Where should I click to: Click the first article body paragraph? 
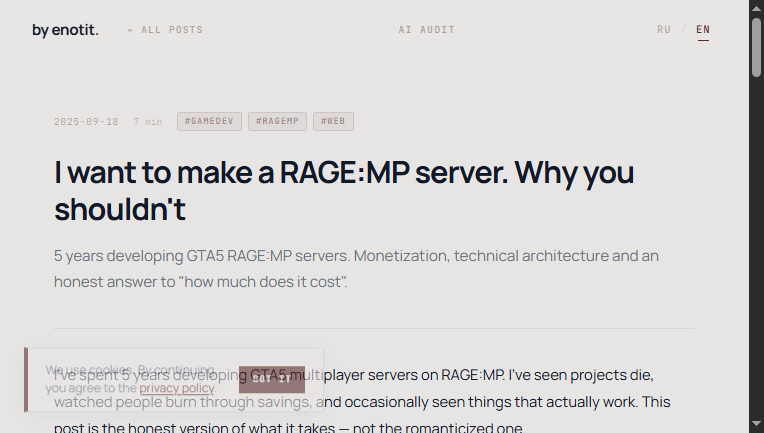pos(500,402)
